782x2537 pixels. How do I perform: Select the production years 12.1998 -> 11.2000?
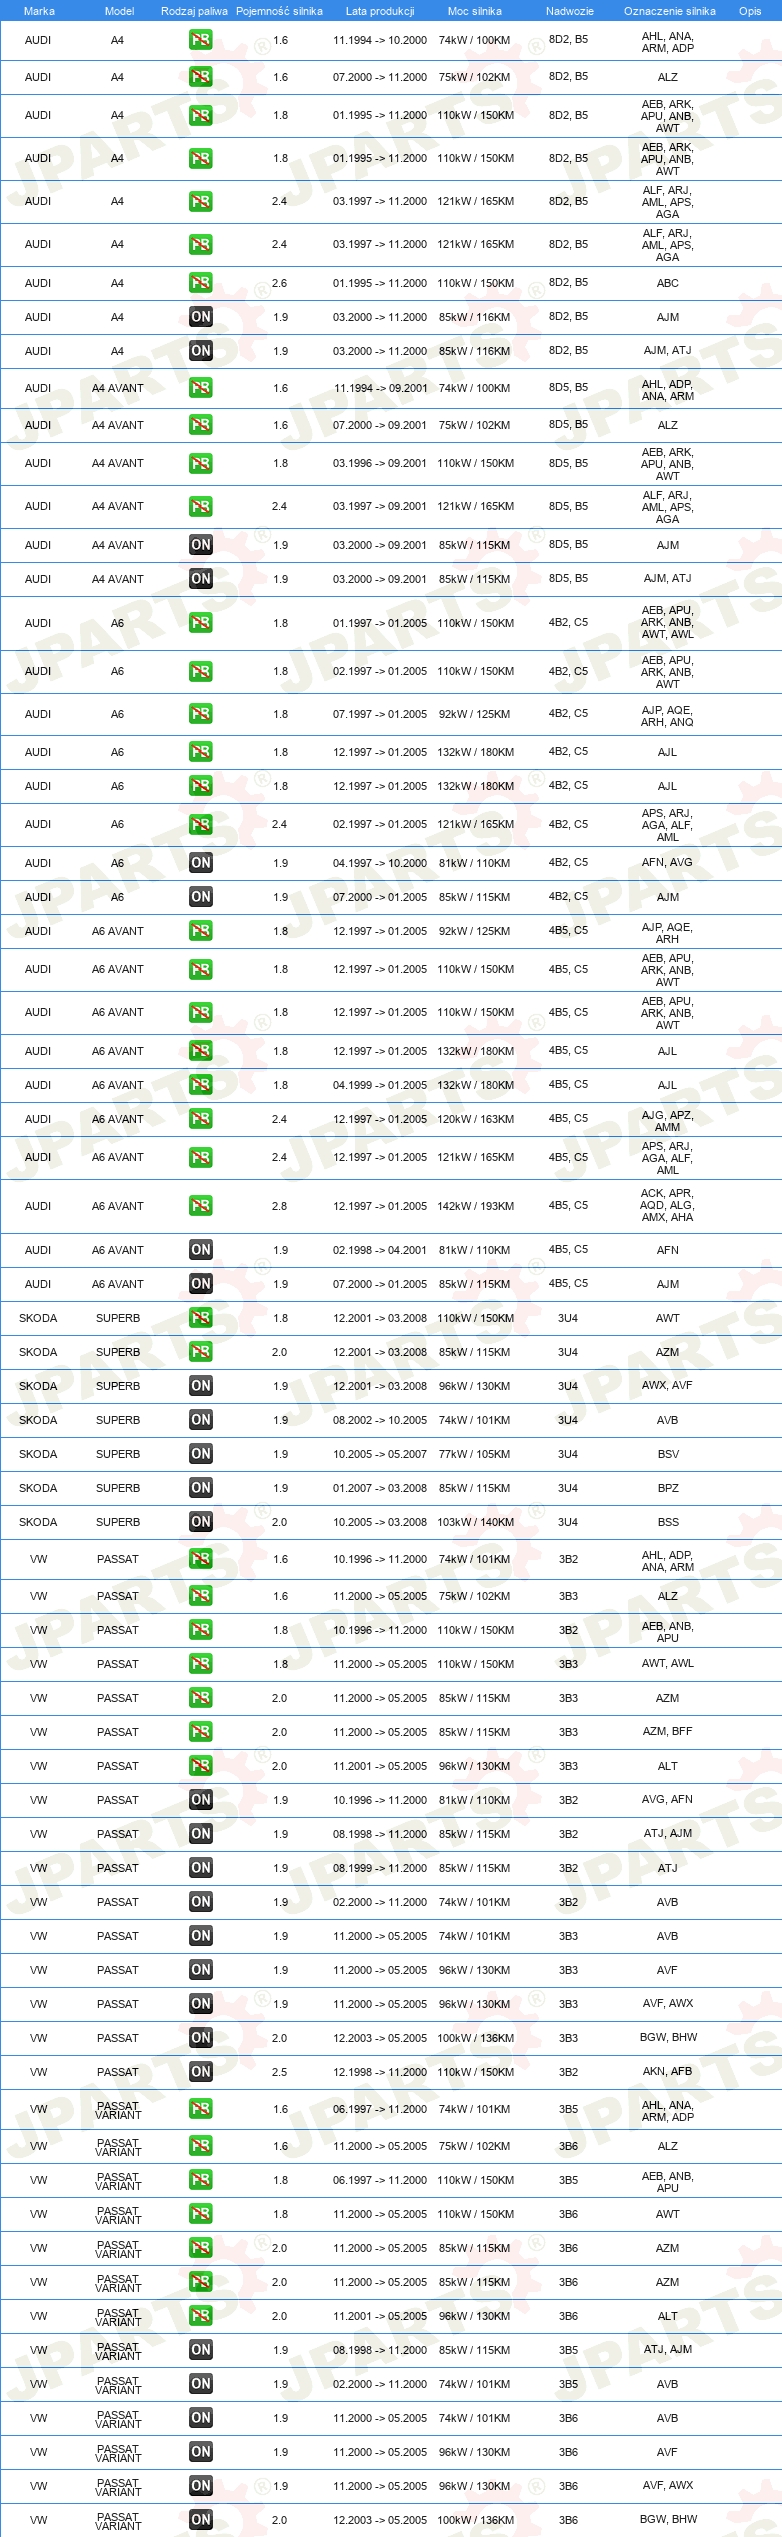(x=380, y=2072)
